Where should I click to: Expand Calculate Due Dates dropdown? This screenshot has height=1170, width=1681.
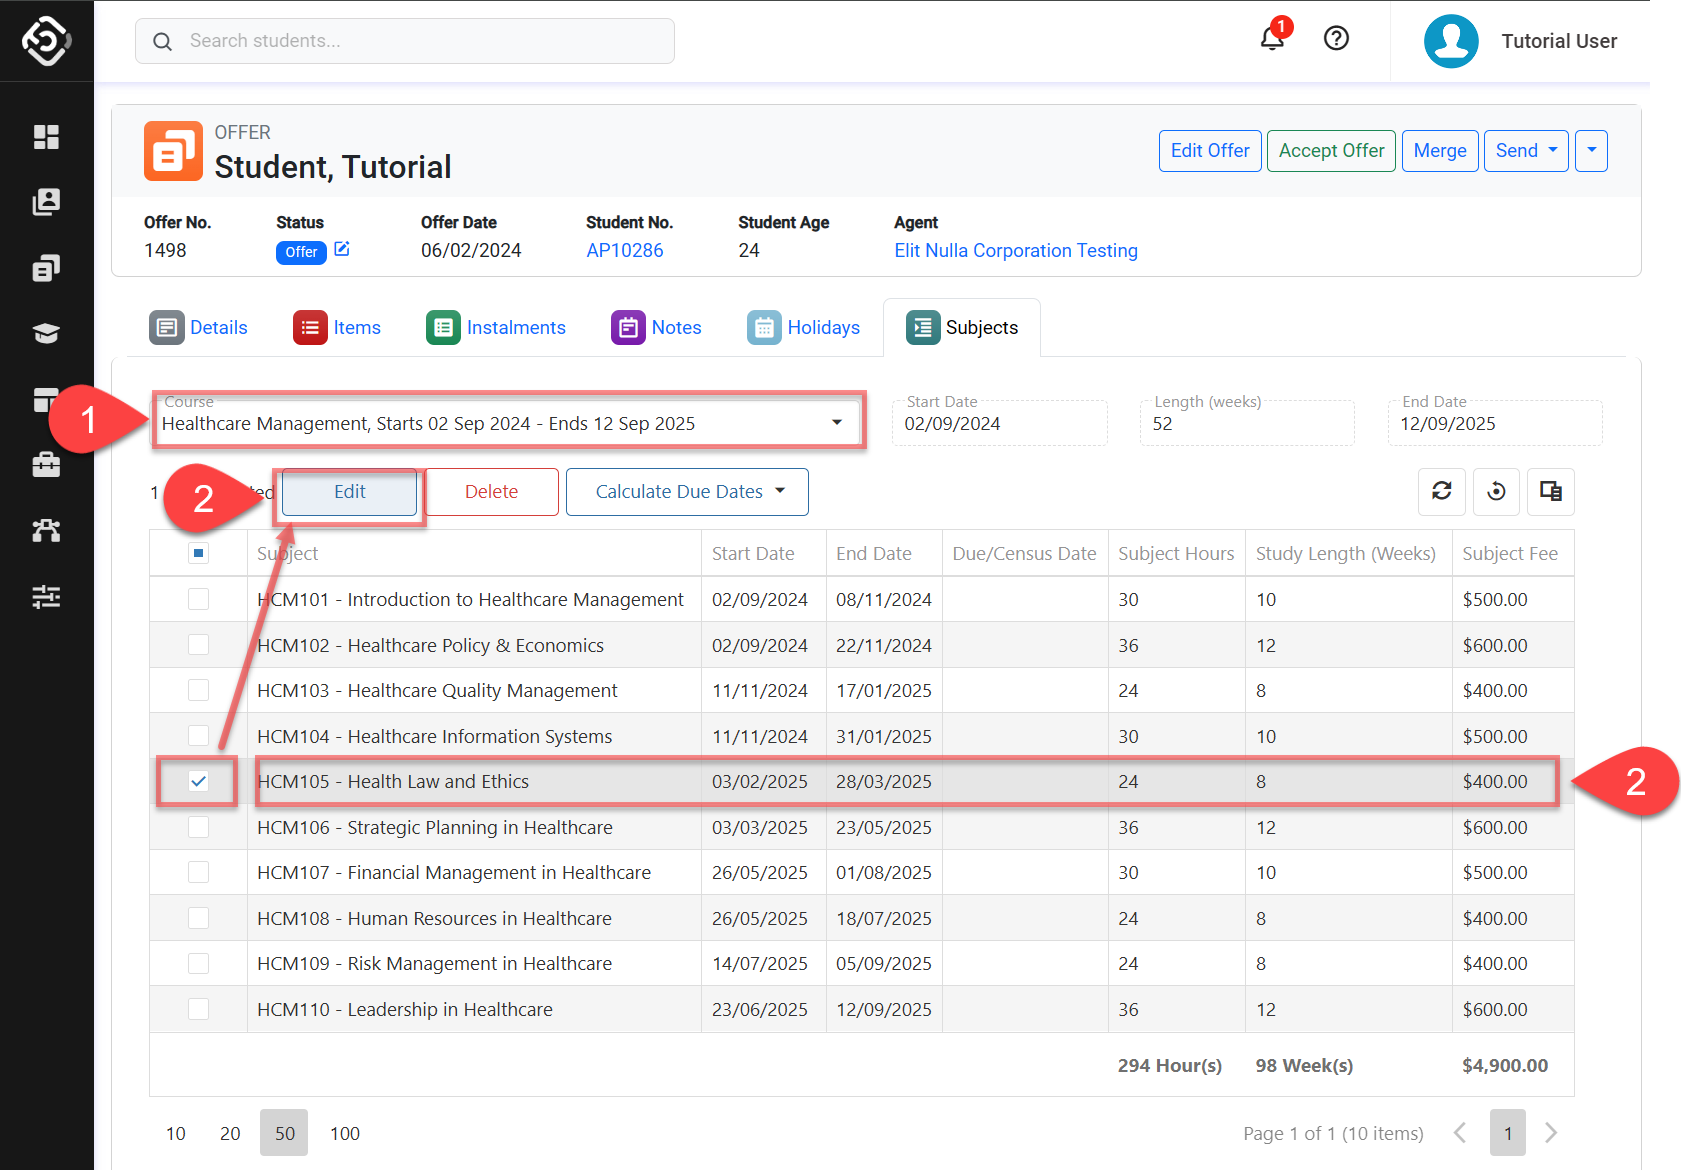click(x=687, y=492)
